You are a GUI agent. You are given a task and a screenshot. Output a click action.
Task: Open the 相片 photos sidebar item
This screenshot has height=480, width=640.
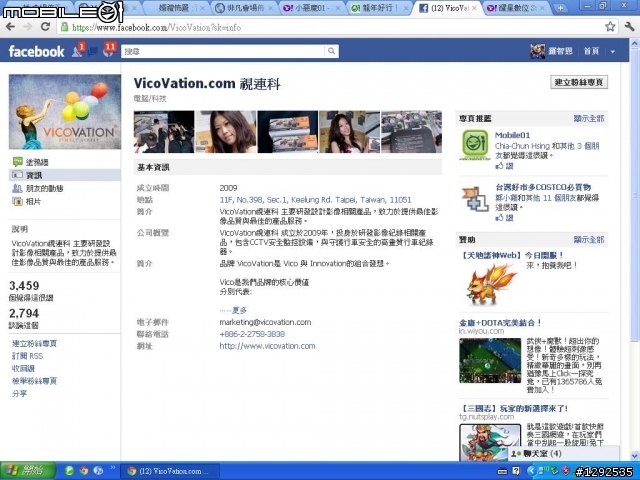33,201
